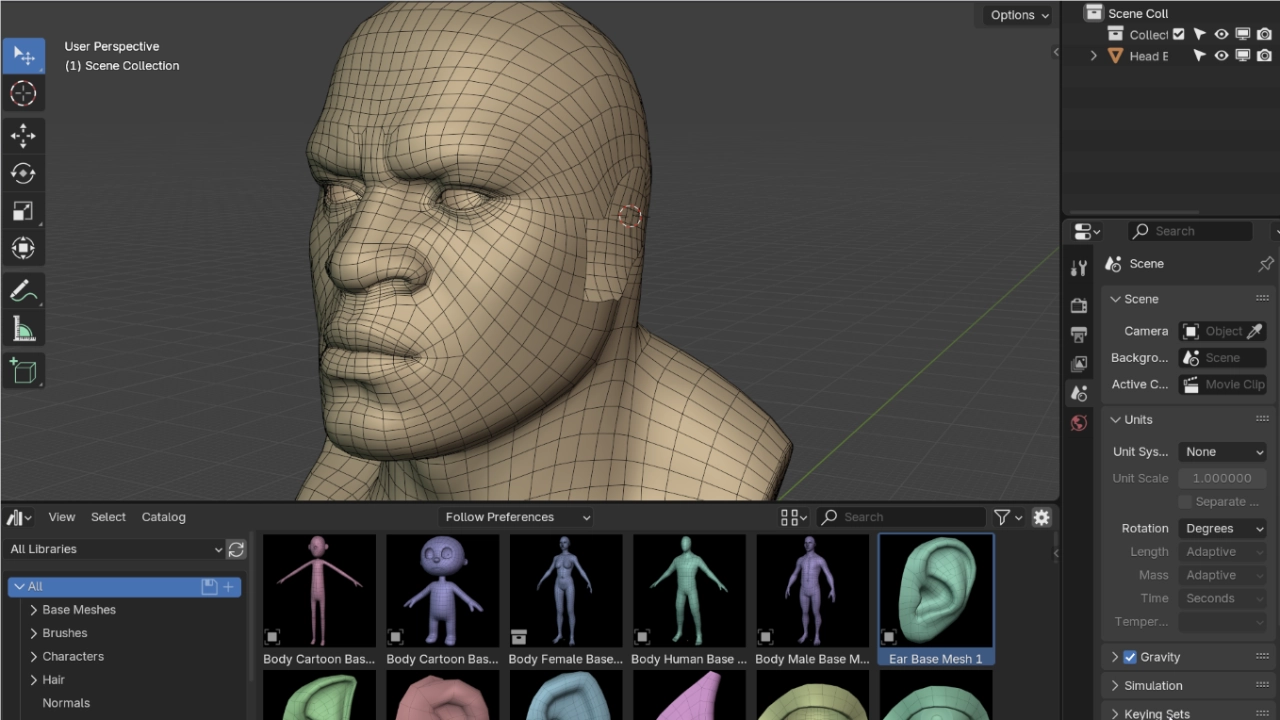
Task: Collapse the Units panel
Action: [1116, 420]
